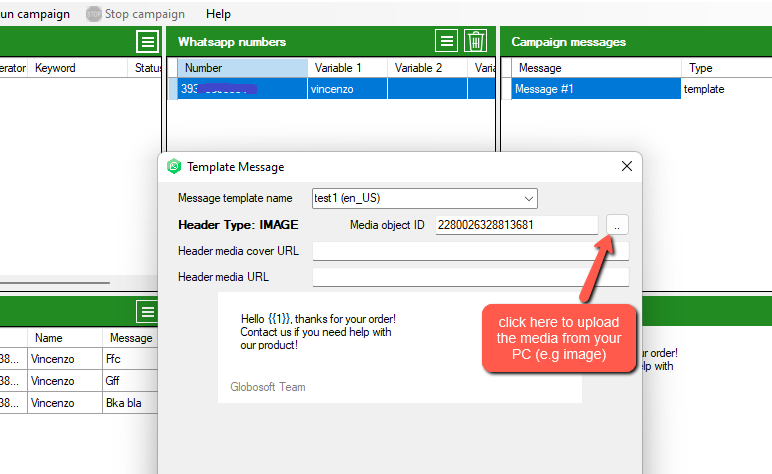Click the Number column header
The image size is (772, 474).
[x=243, y=68]
